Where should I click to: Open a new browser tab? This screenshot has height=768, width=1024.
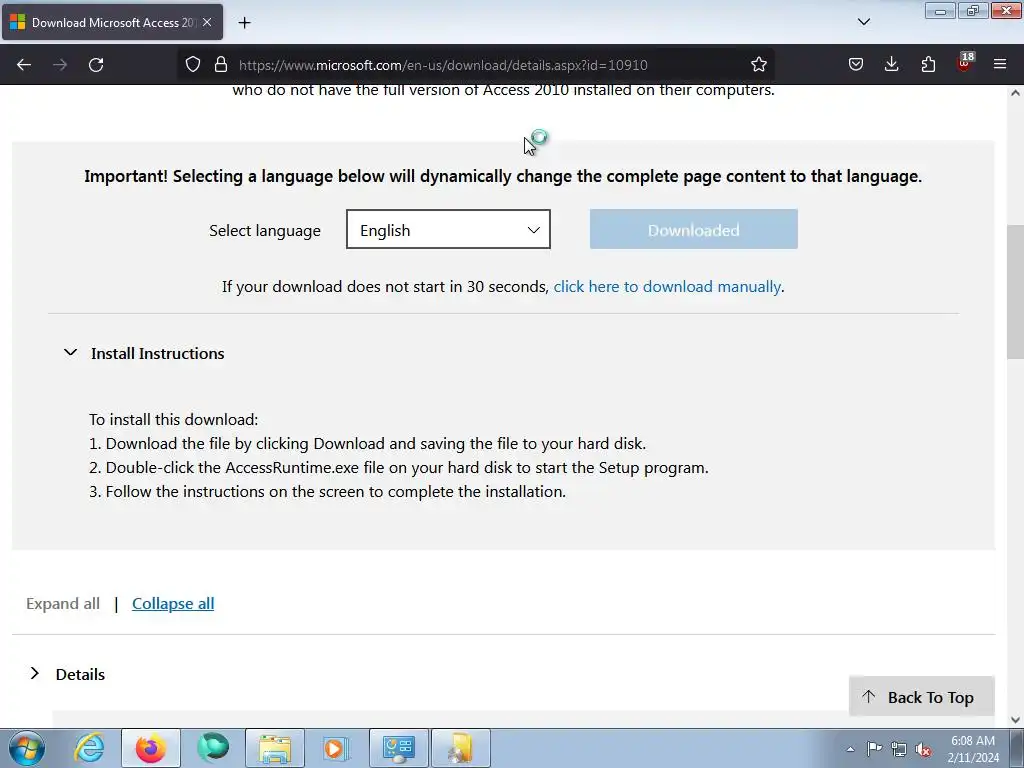[x=244, y=23]
